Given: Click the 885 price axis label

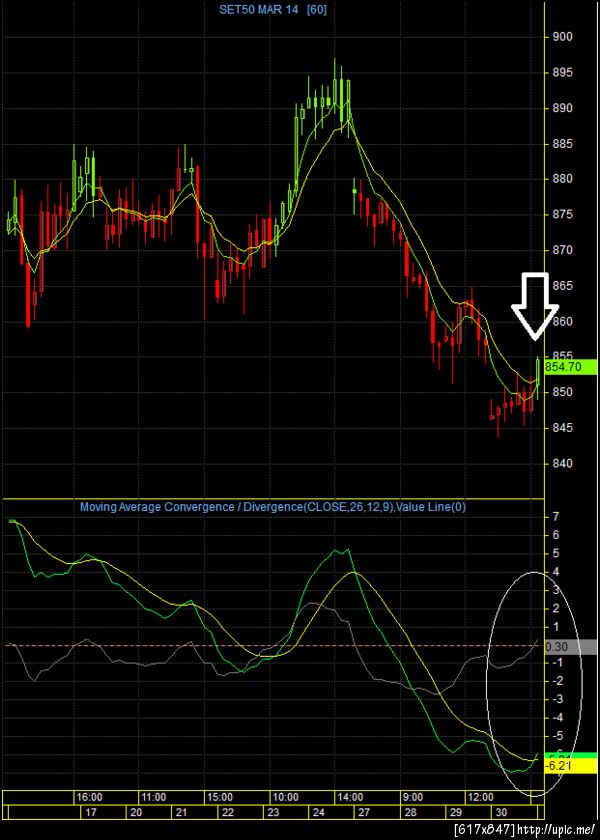Looking at the screenshot, I should point(562,144).
